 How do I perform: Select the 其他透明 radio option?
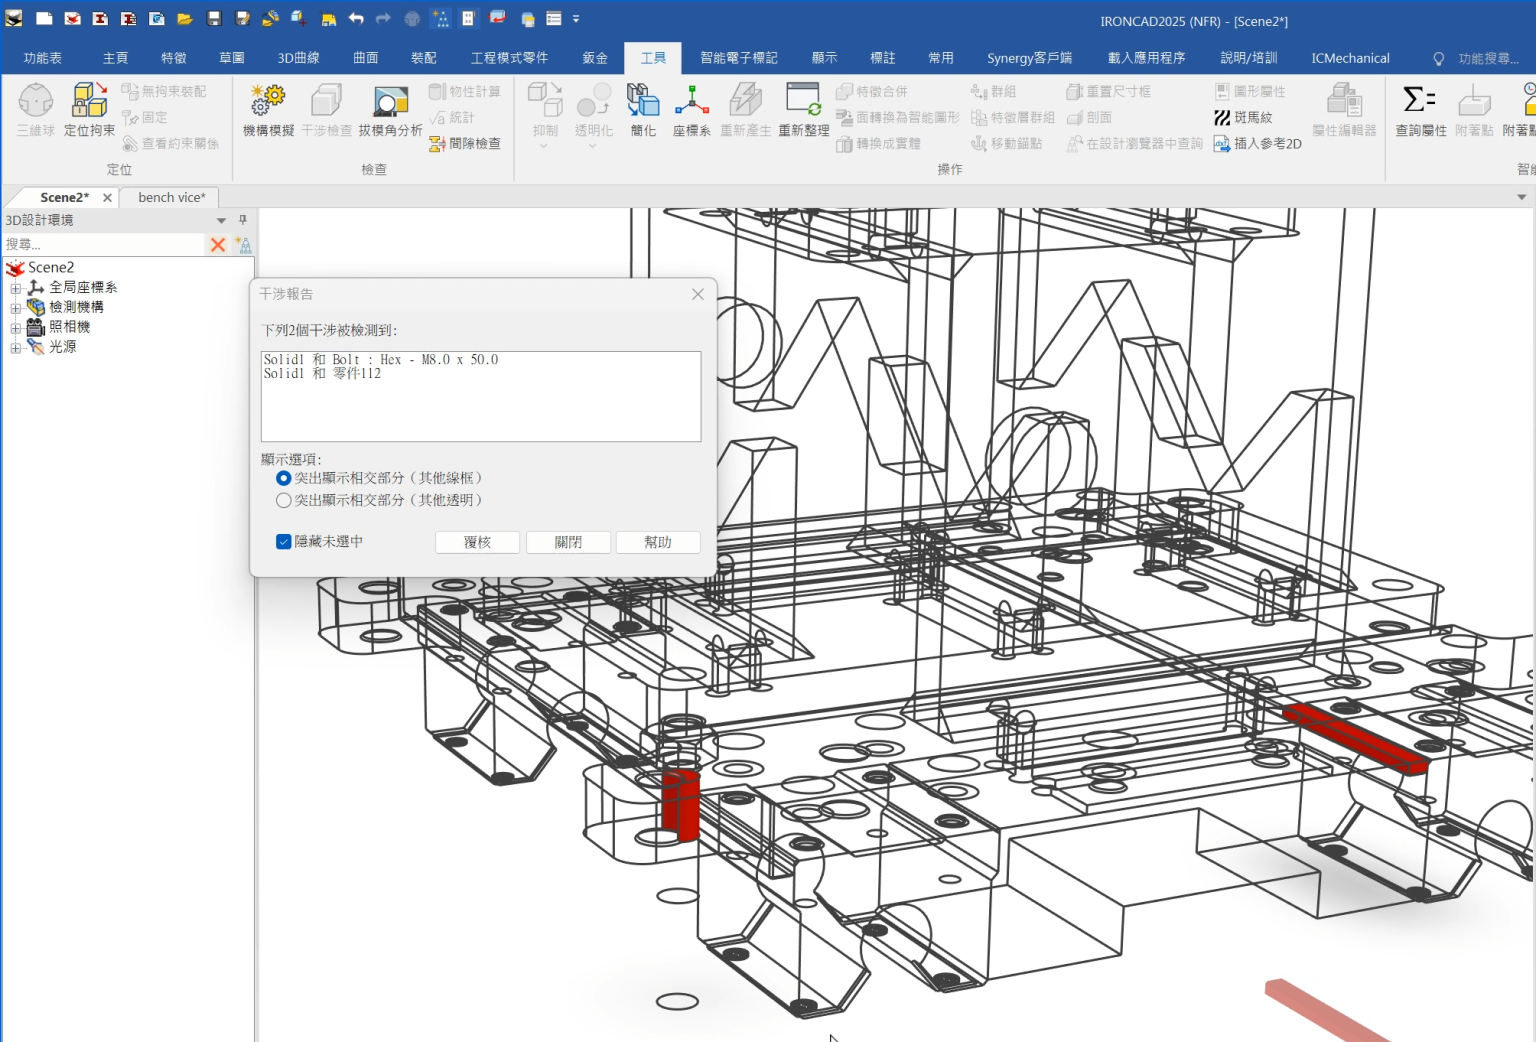click(x=284, y=500)
